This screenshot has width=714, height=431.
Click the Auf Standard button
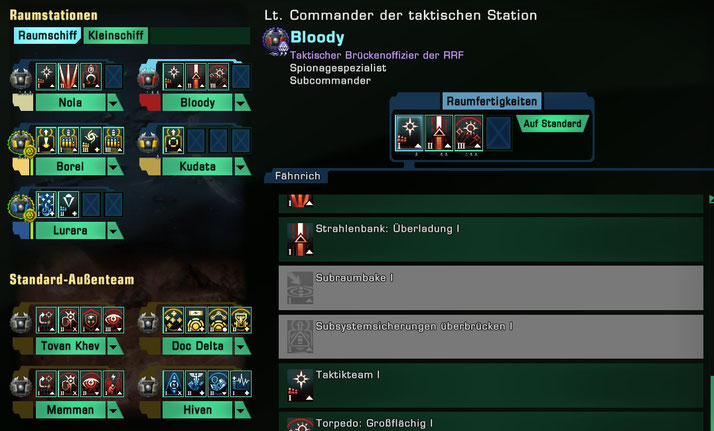click(552, 123)
